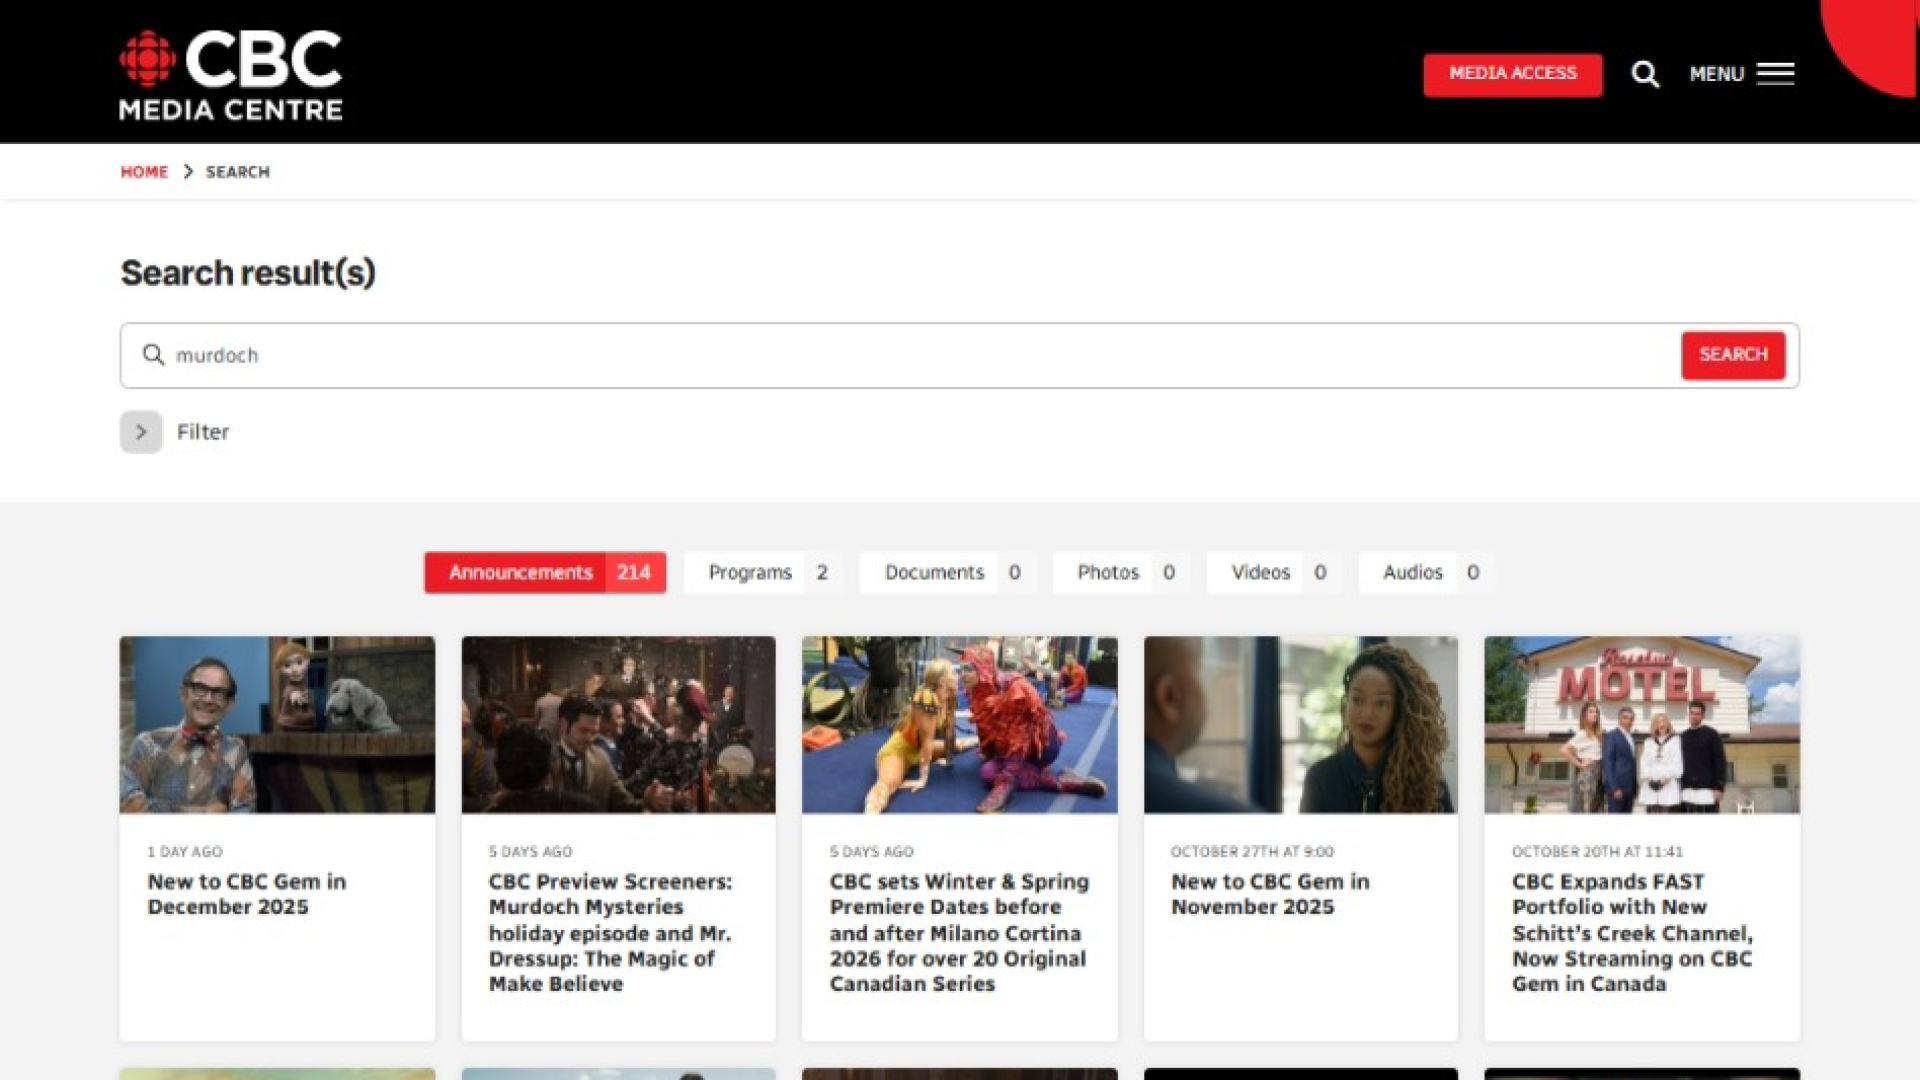Expand the Filter chevron
1920x1080 pixels.
pos(141,432)
